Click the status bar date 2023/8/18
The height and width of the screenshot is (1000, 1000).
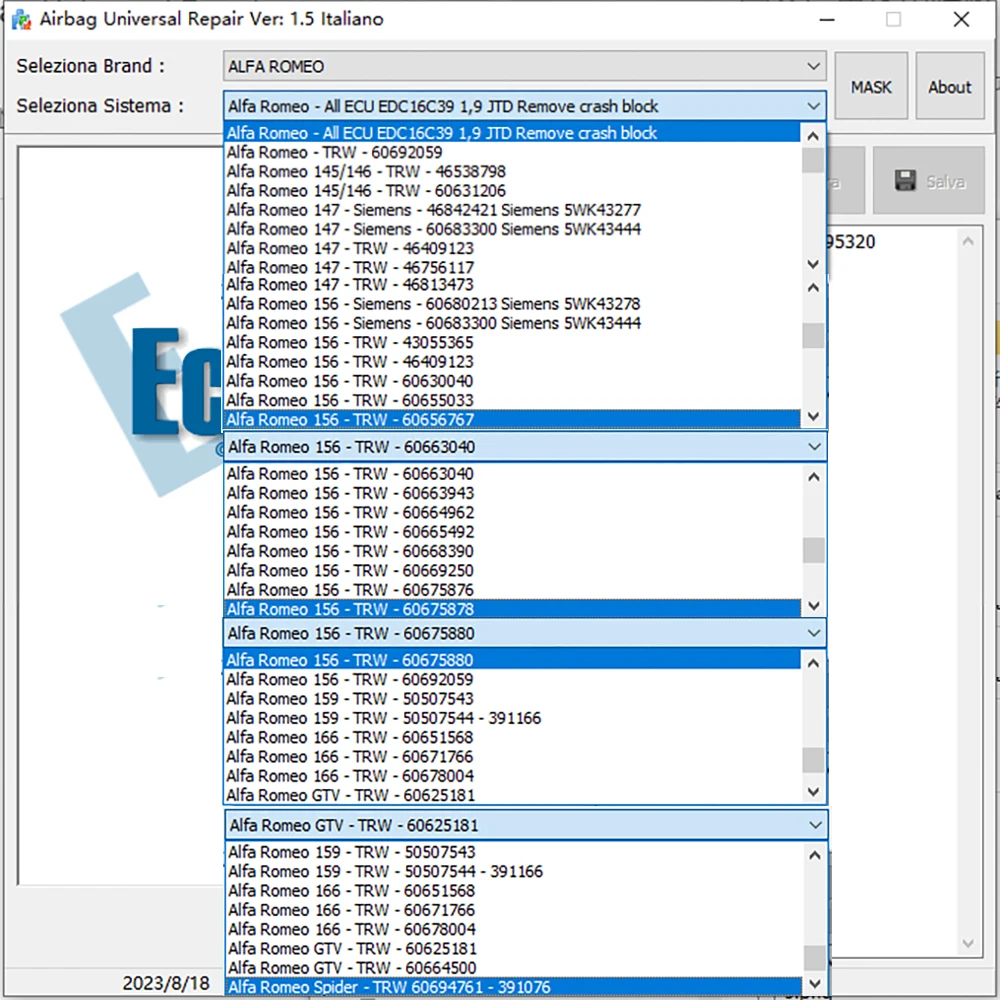tap(166, 983)
